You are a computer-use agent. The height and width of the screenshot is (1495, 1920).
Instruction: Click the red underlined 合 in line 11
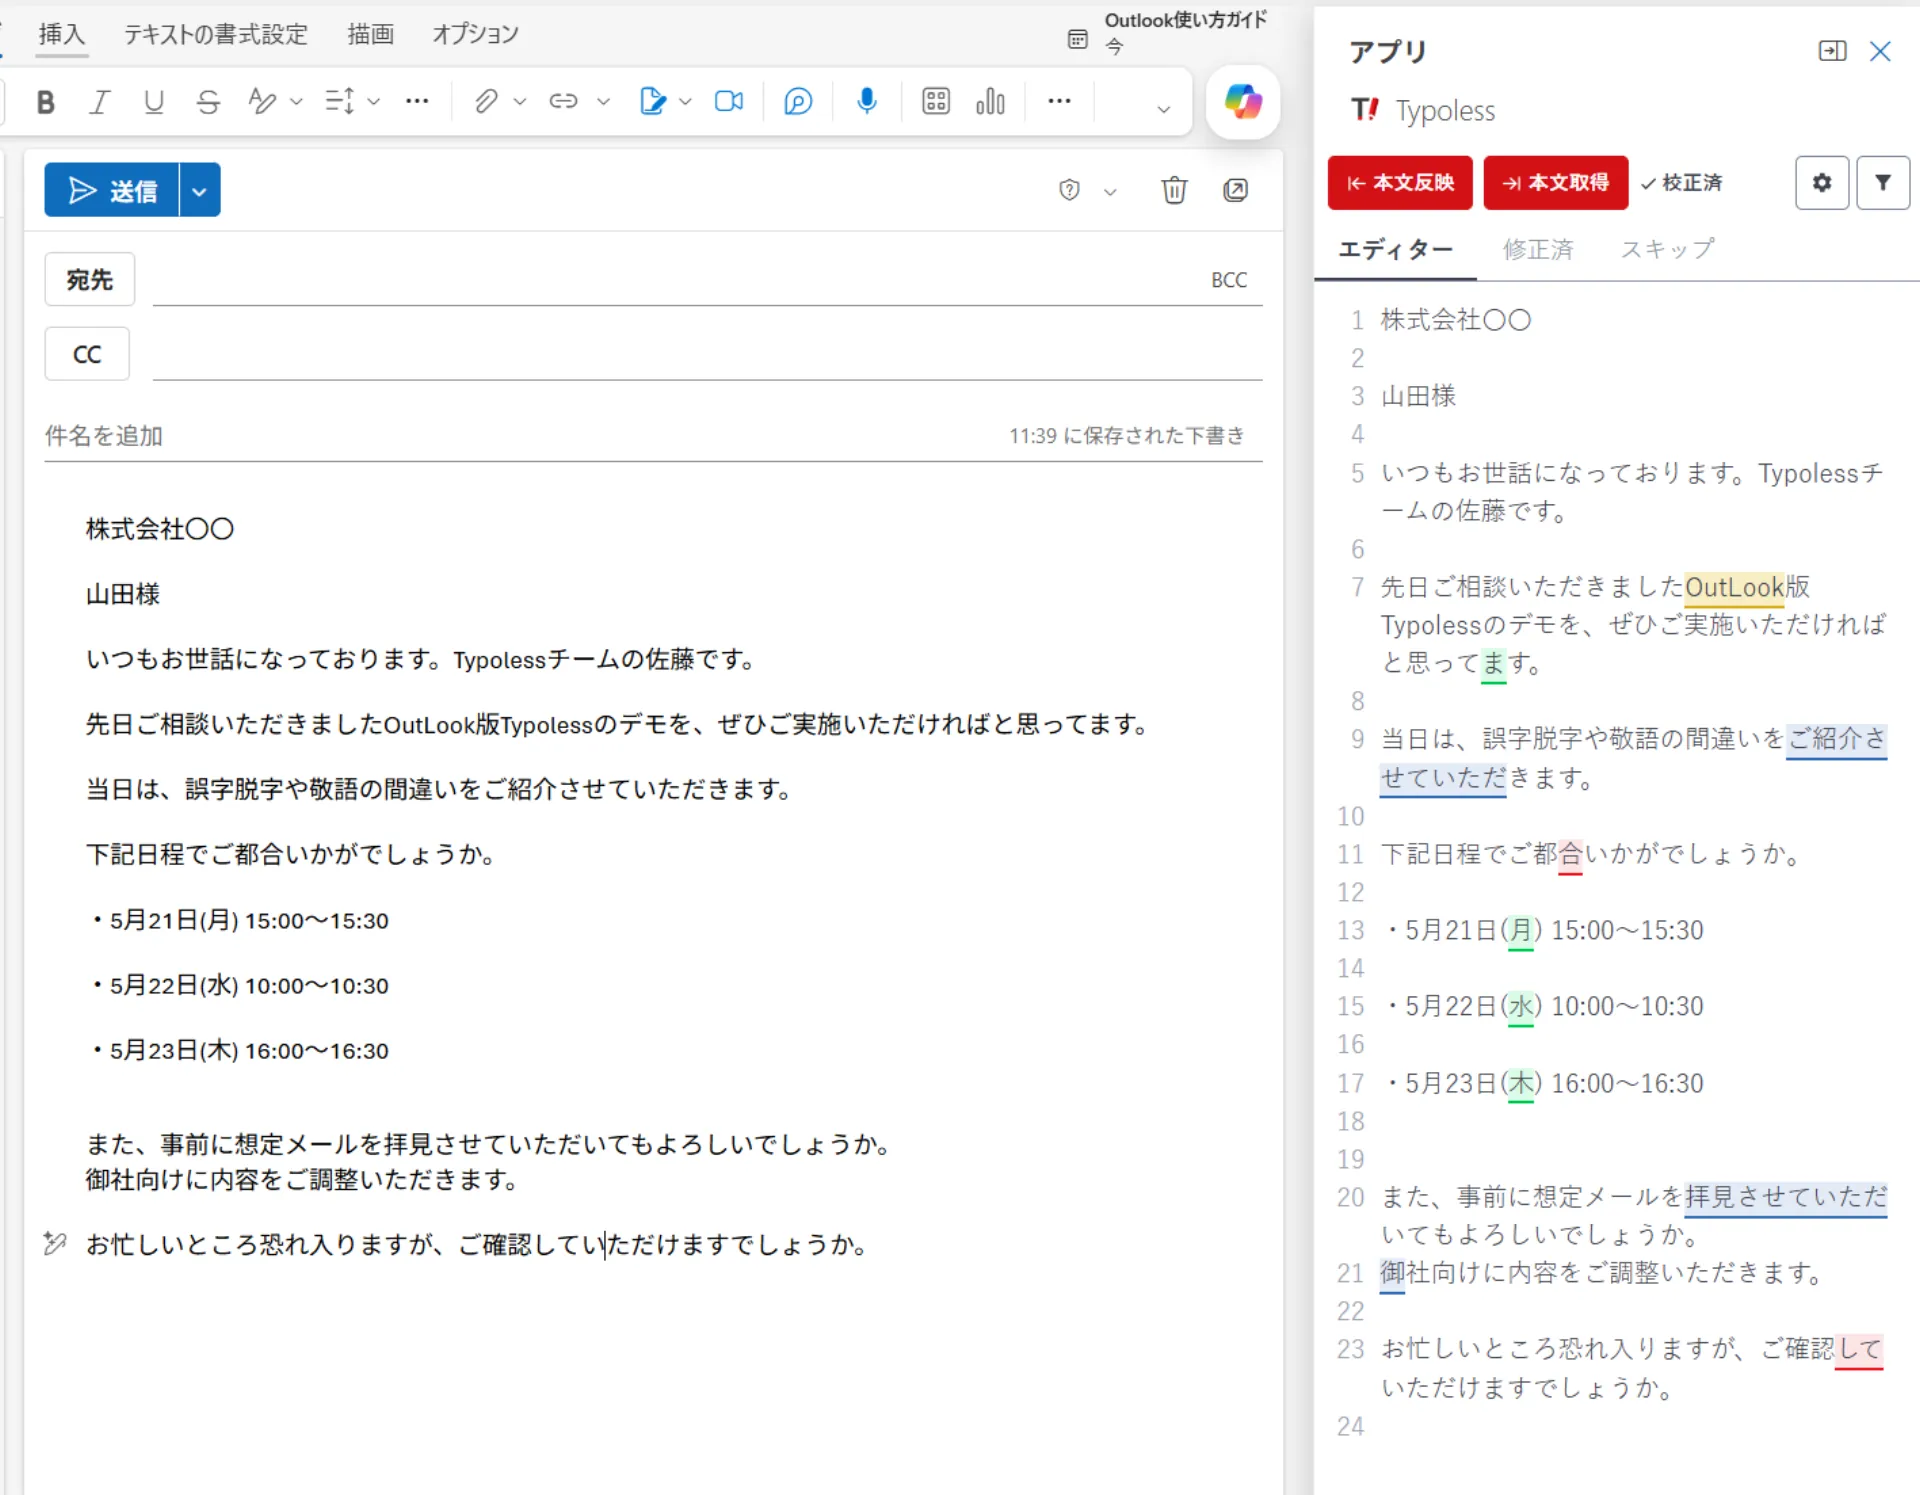(x=1570, y=854)
